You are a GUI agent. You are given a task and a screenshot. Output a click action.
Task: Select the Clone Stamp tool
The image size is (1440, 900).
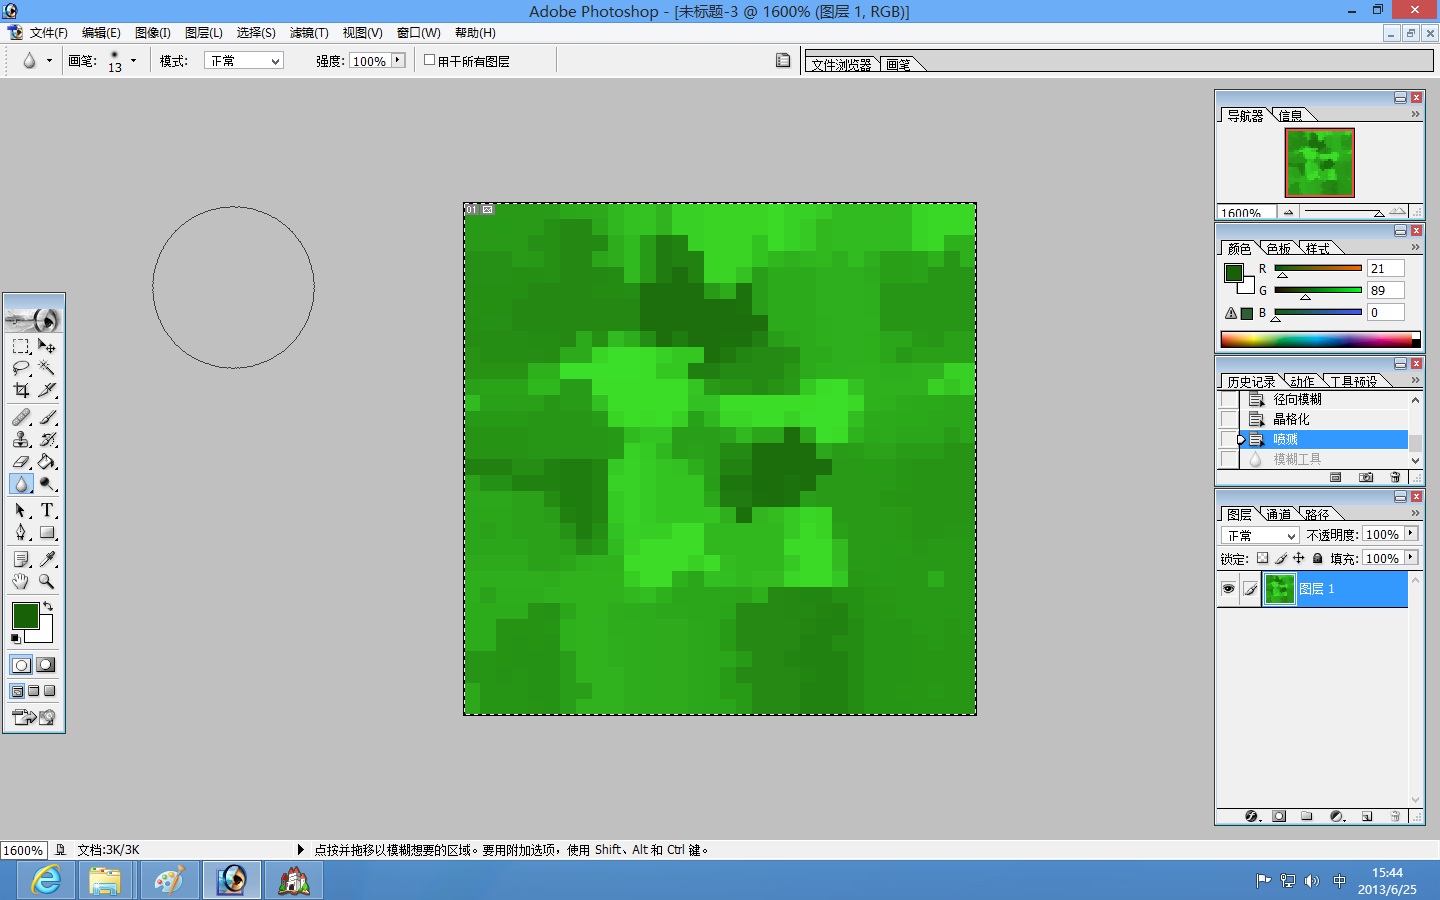pos(21,439)
